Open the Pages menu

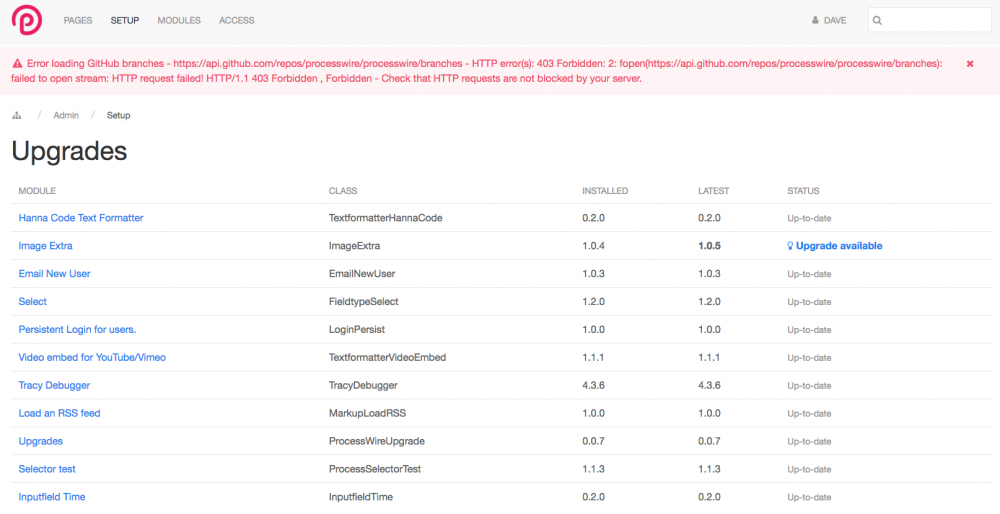point(78,20)
